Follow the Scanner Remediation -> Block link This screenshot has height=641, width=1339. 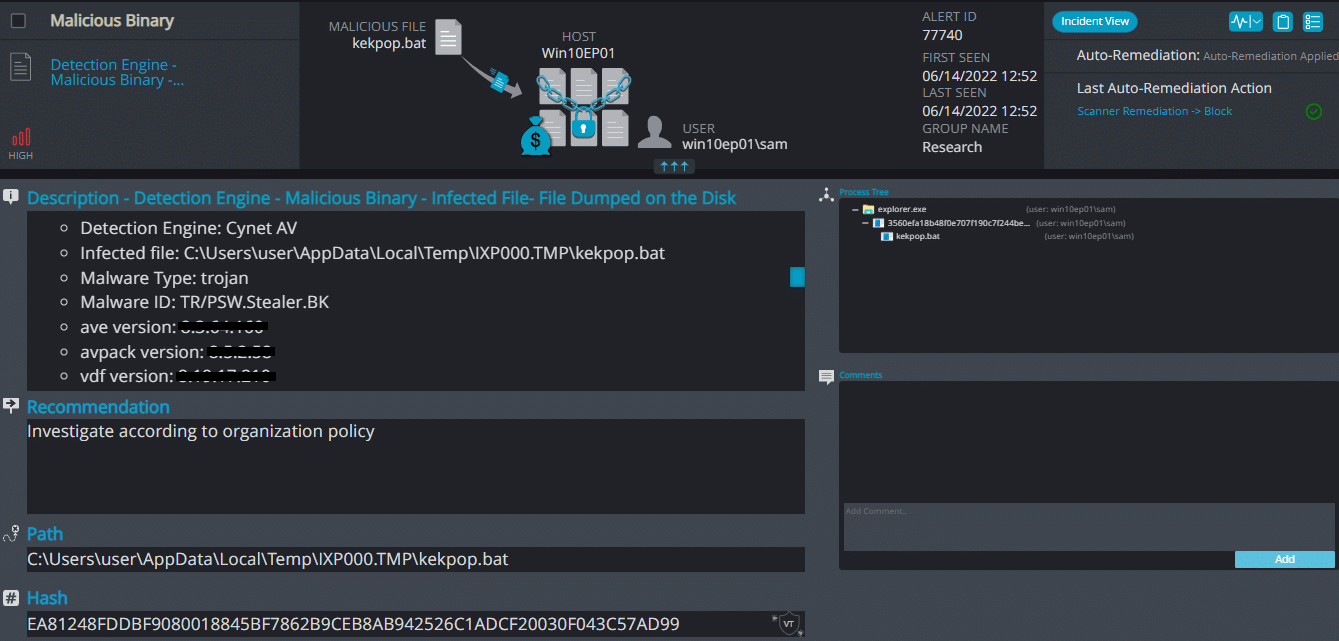point(1154,111)
